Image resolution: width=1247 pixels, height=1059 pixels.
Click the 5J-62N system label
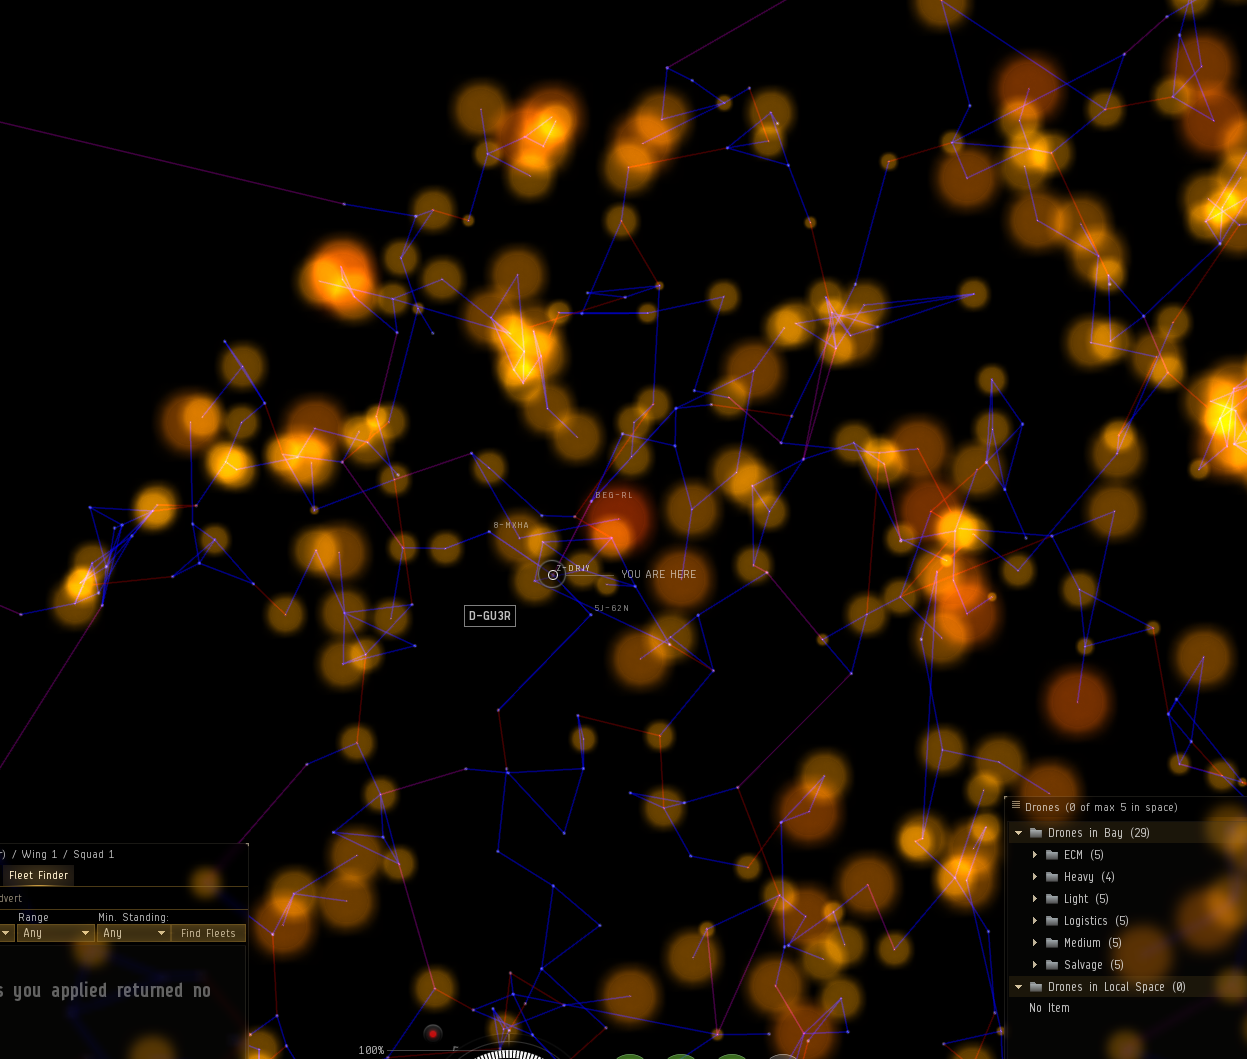click(611, 608)
